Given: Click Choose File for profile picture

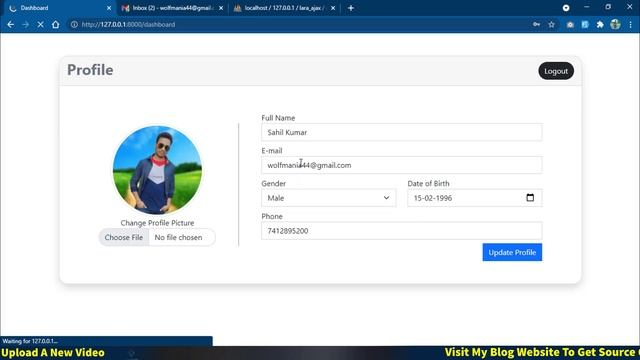Looking at the screenshot, I should point(124,237).
